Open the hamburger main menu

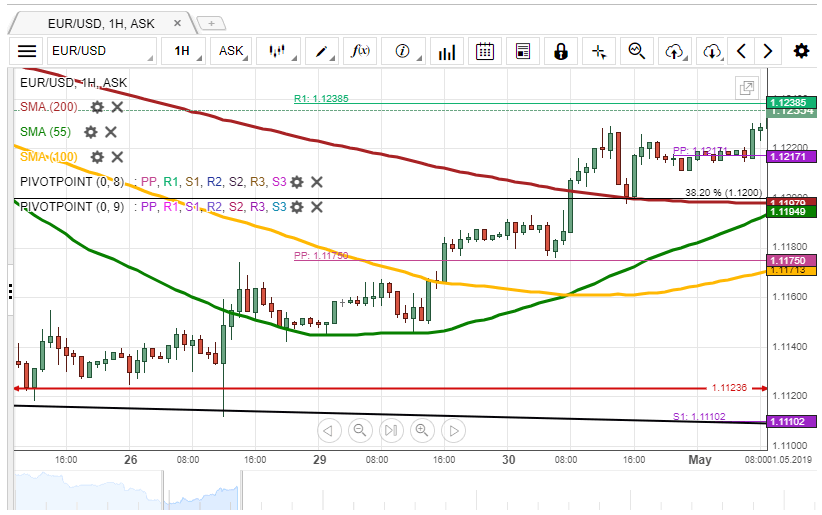[27, 51]
